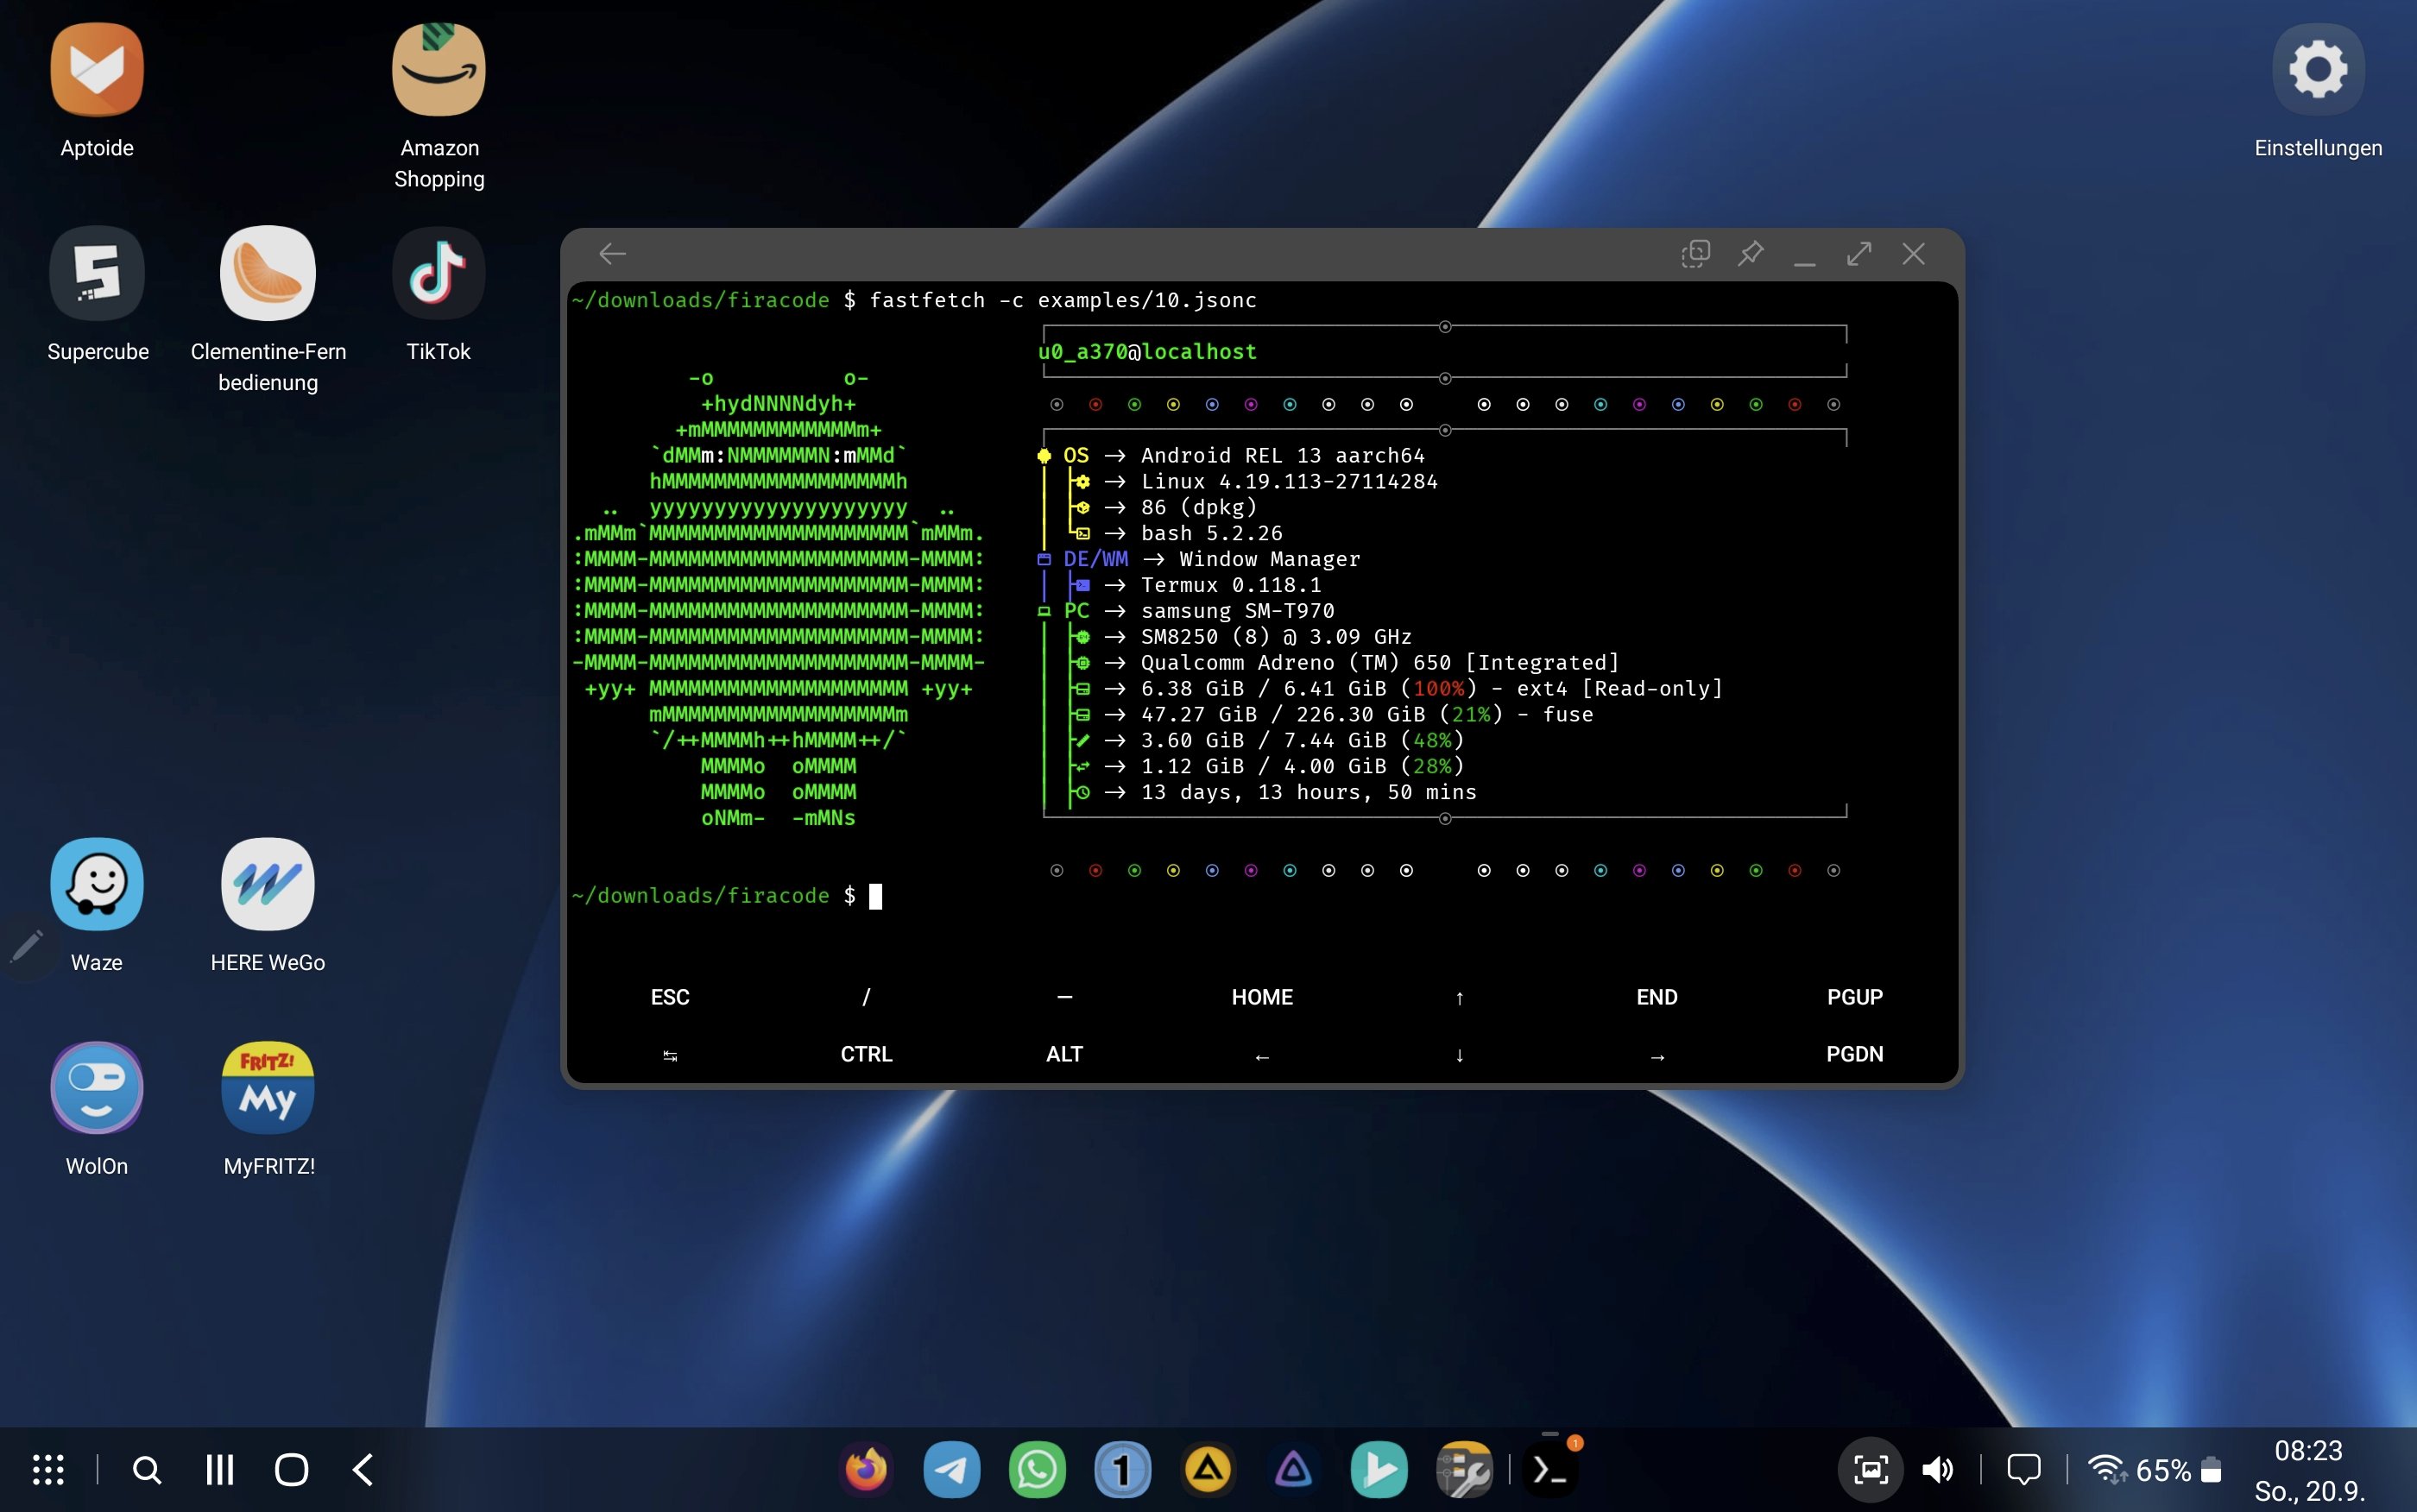Open the taskbar search
Viewport: 2417px width, 1512px height.
click(146, 1469)
